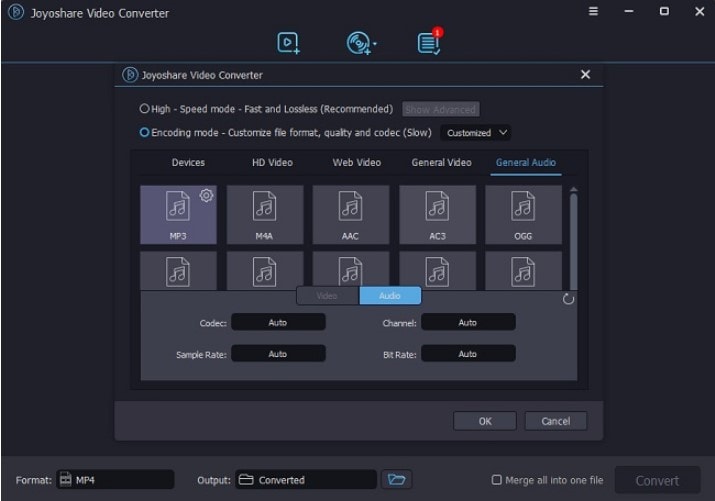This screenshot has height=501, width=715.
Task: Open the Format MP4 selector
Action: 115,480
